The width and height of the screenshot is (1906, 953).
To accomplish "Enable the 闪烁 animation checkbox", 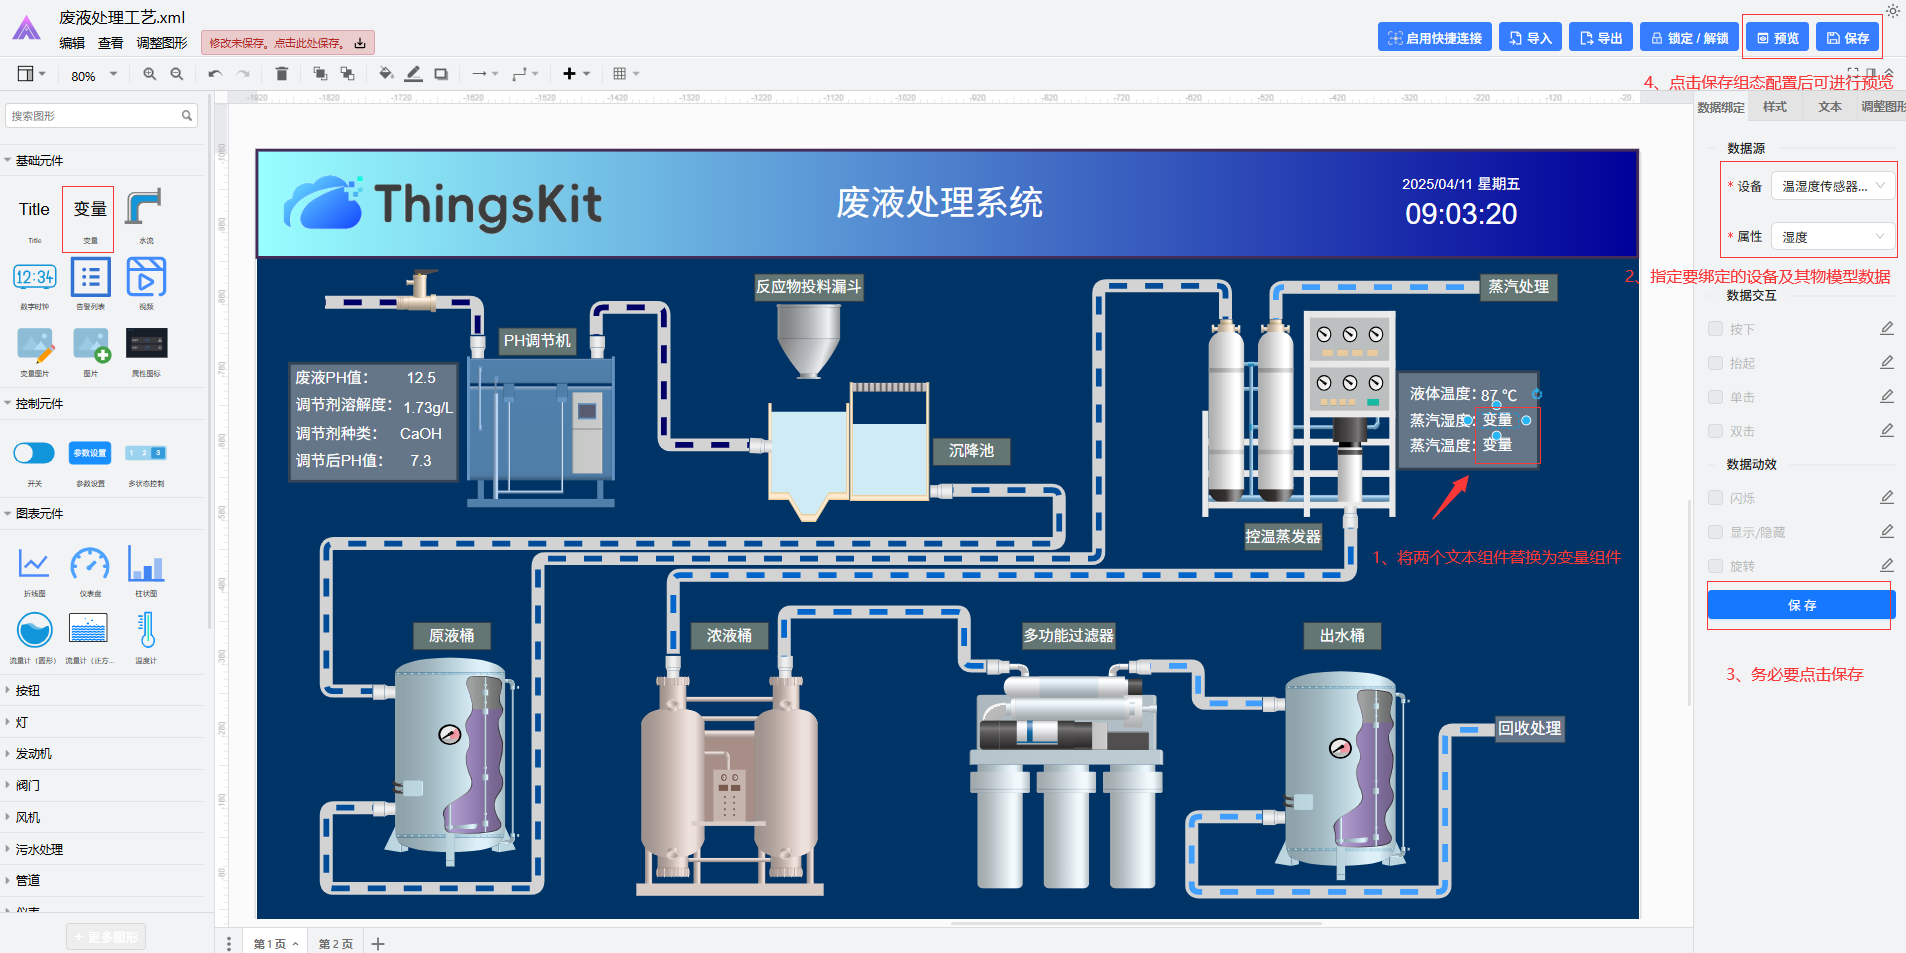I will [1715, 498].
